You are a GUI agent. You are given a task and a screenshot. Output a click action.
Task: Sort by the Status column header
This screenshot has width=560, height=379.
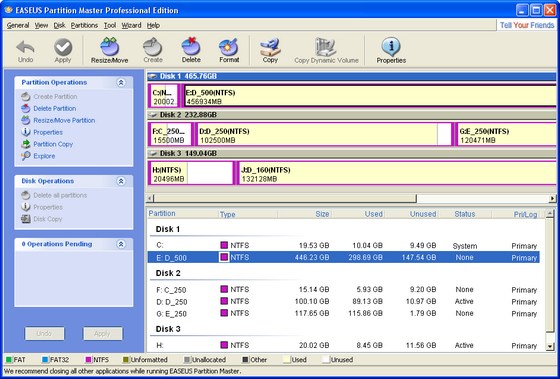[x=465, y=214]
